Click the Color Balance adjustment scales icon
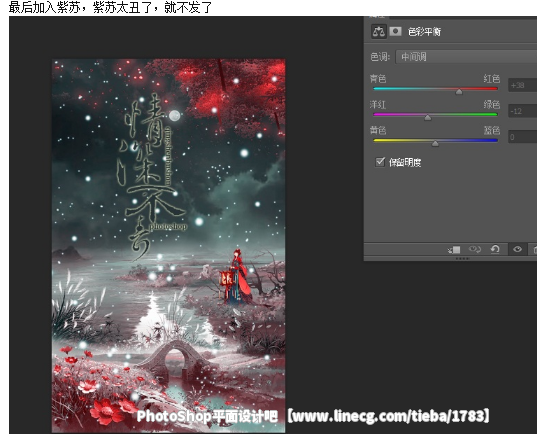The width and height of the screenshot is (545, 435). coord(379,32)
